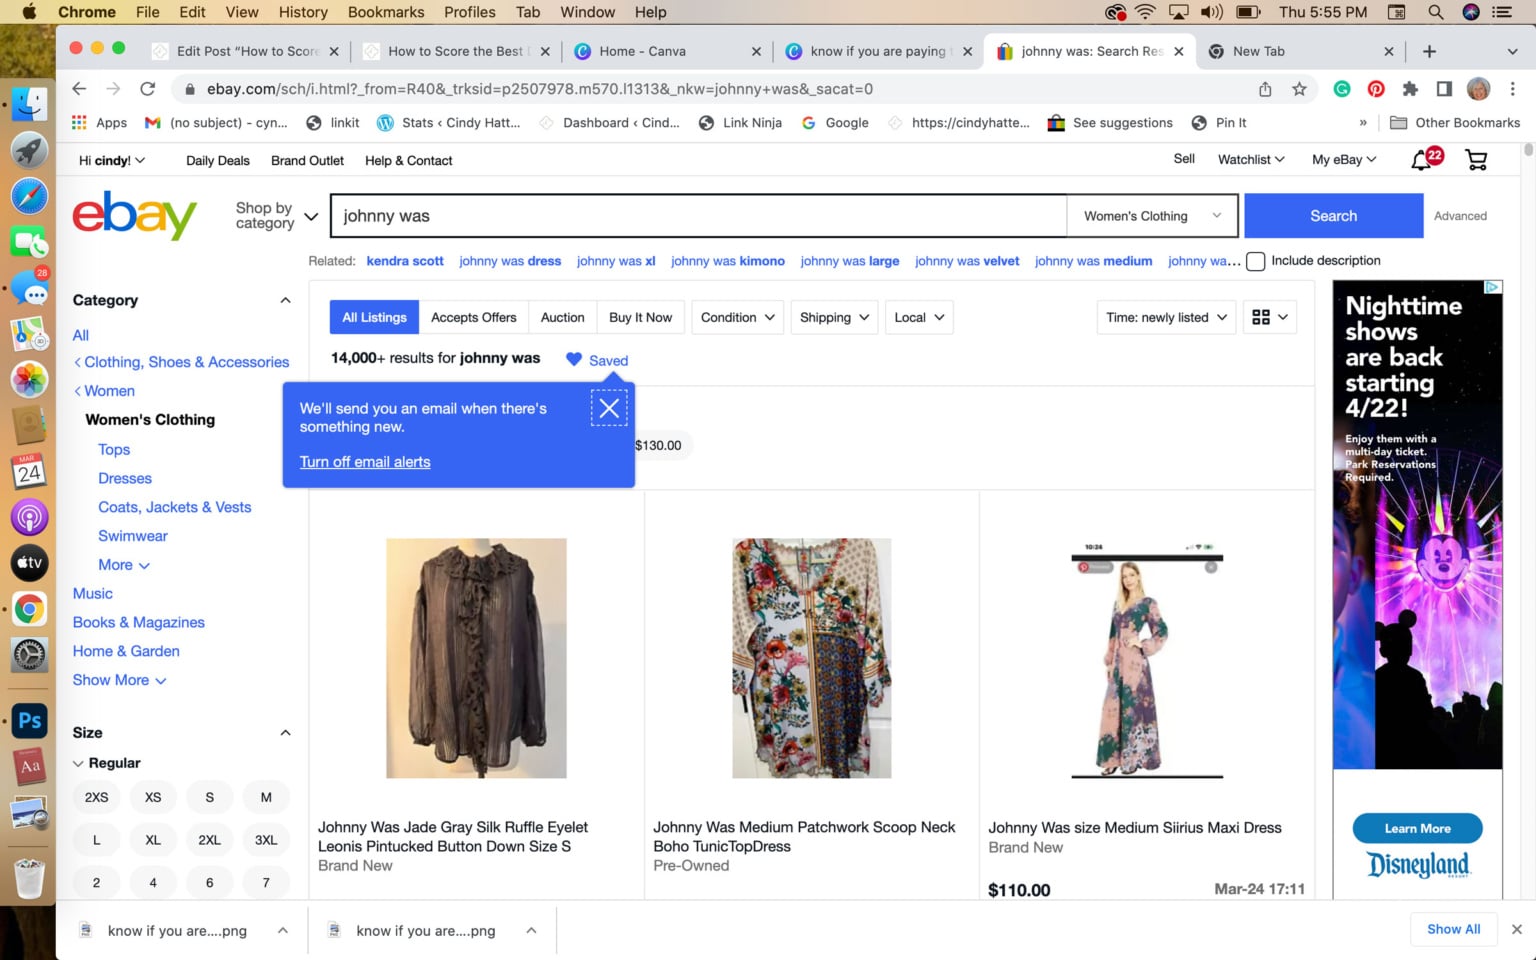Reload the page

click(148, 89)
